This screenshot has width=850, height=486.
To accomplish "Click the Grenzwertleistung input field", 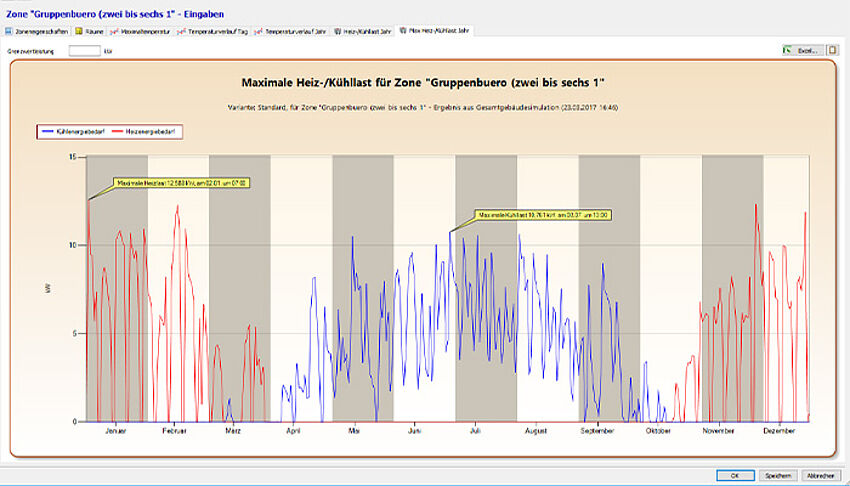I will click(85, 49).
